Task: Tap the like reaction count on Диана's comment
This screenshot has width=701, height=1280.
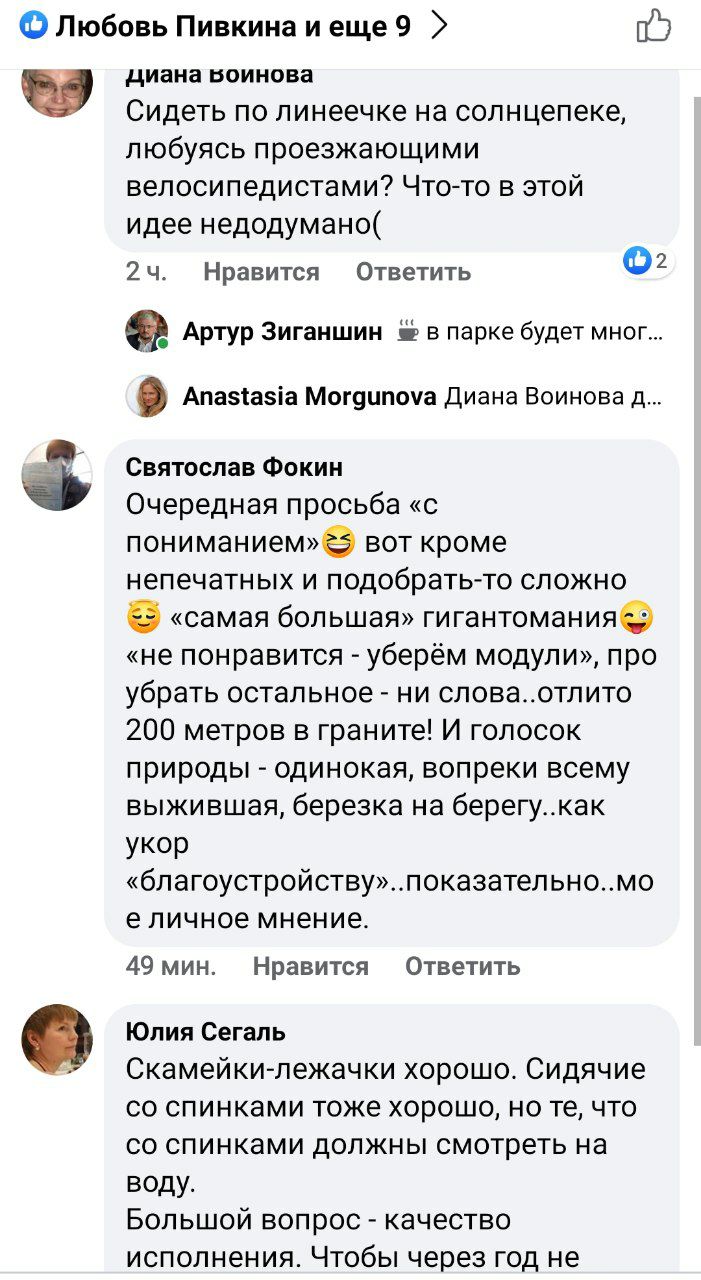Action: (647, 262)
